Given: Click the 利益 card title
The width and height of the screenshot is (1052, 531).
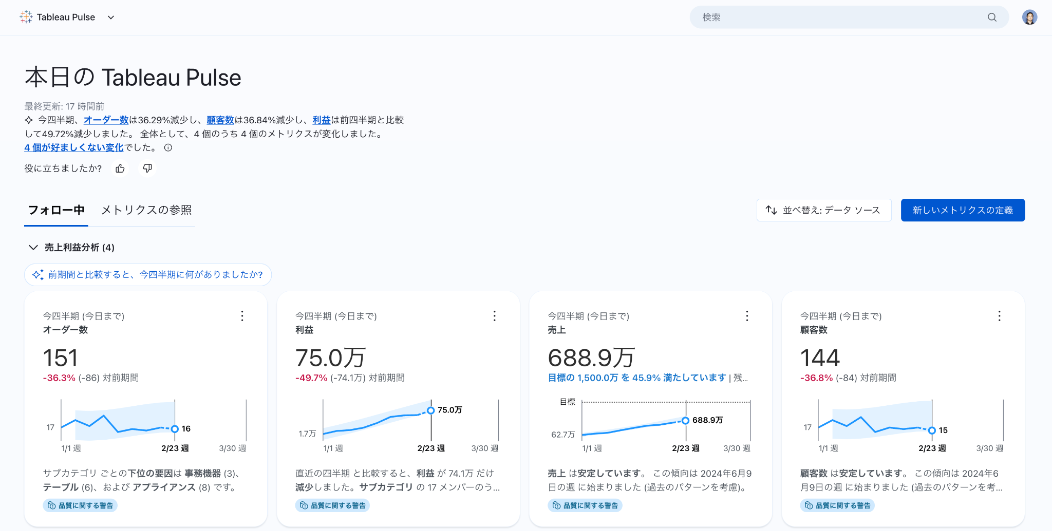Looking at the screenshot, I should click(305, 330).
